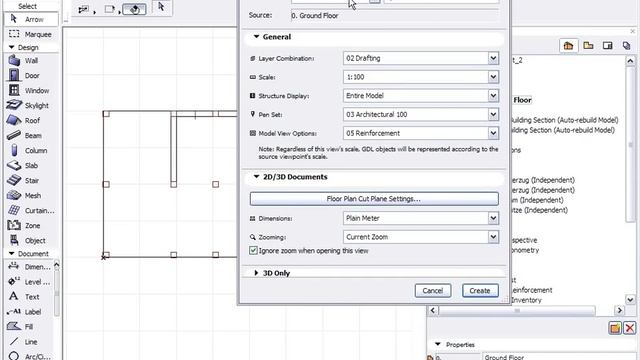
Task: Click the Cancel button
Action: tap(433, 291)
